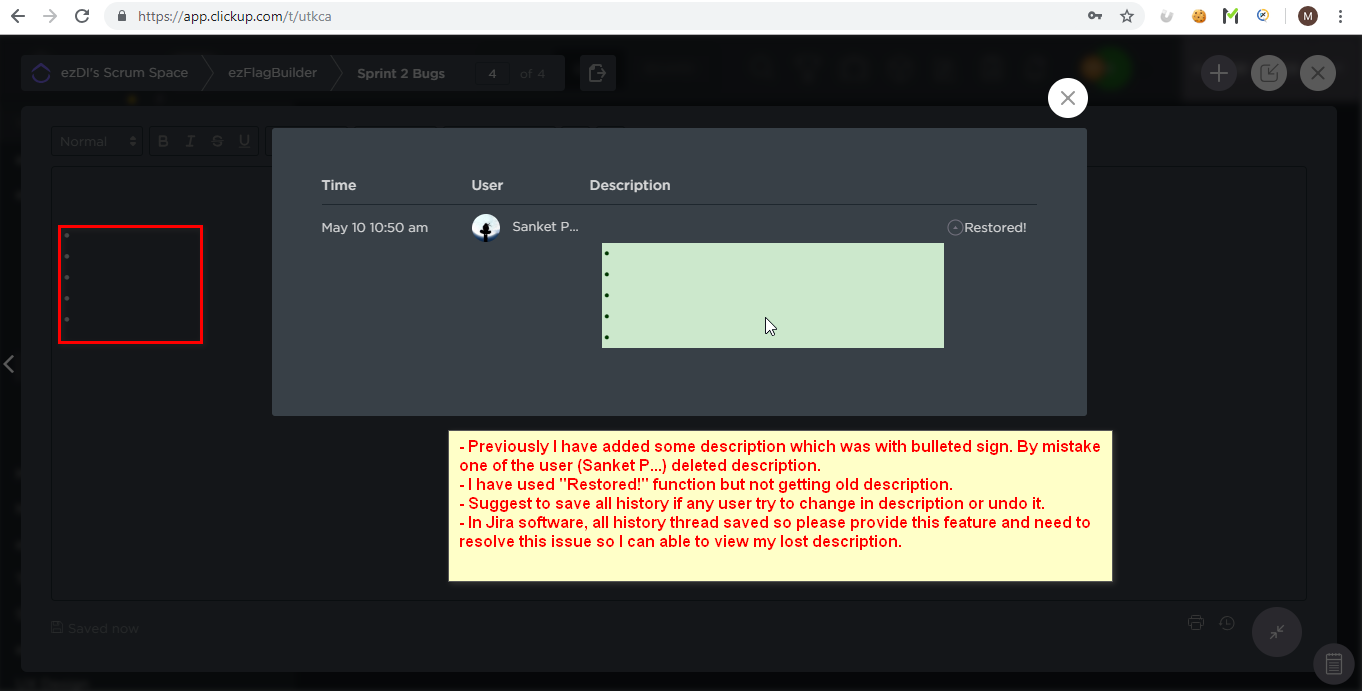Reload the ClickUp page

tap(82, 16)
